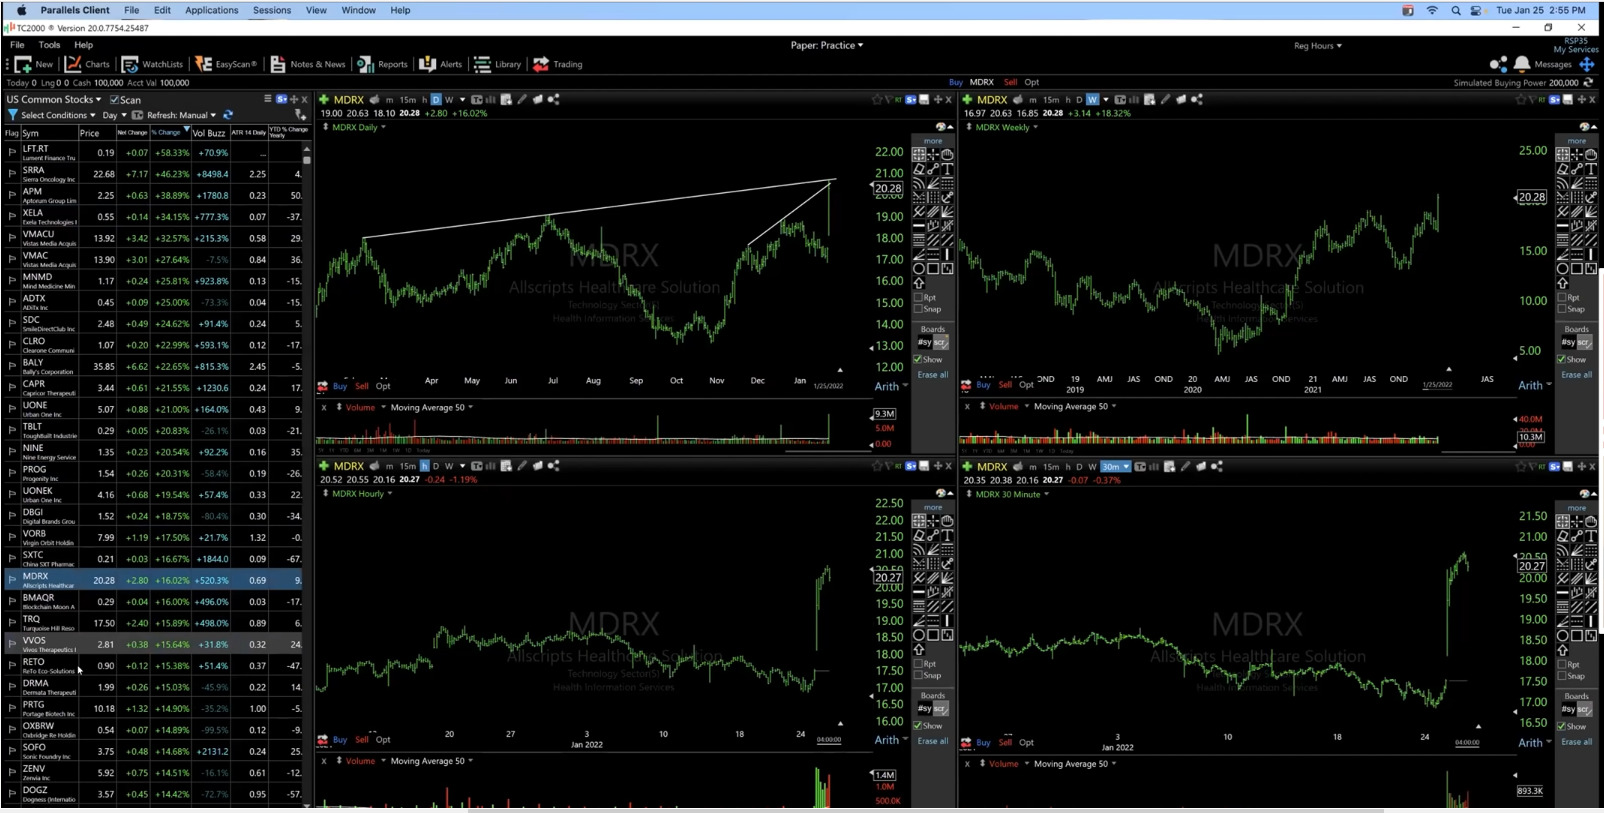Open Notes & News panel
This screenshot has height=813, width=1604.
(x=307, y=64)
